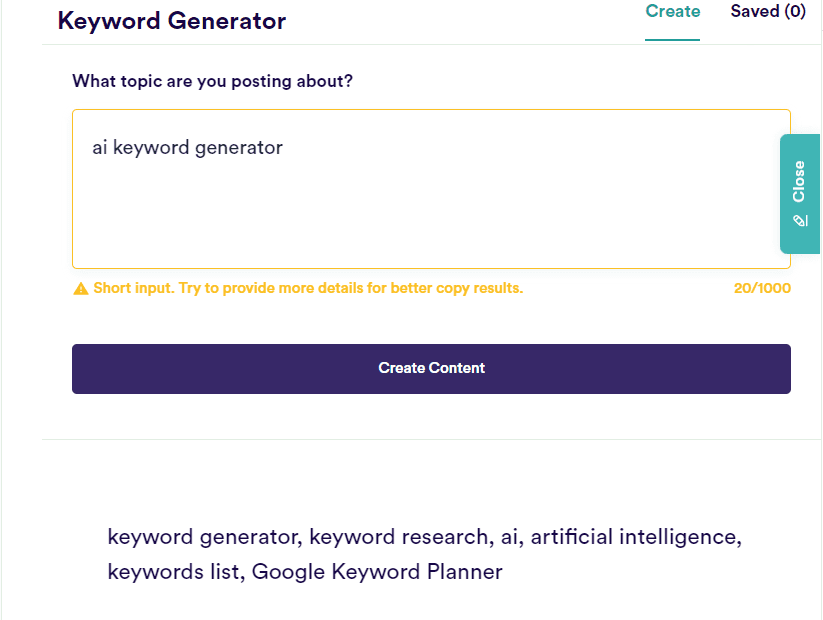Click the "What topic are you posting about?" label
823x620 pixels.
[x=212, y=81]
